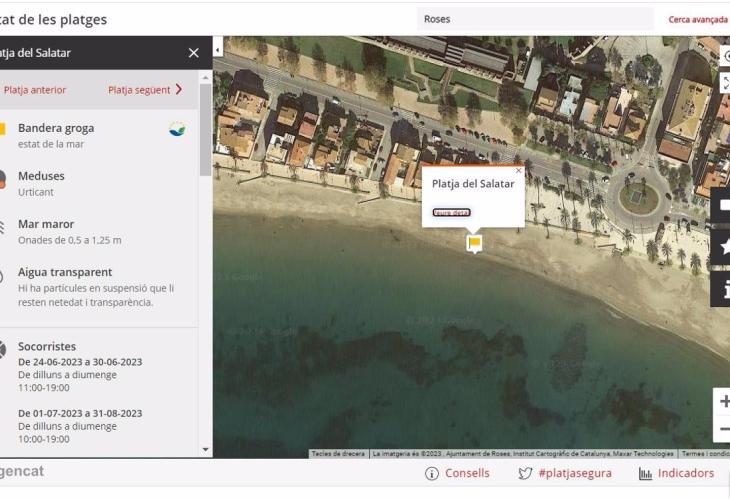Image resolution: width=730 pixels, height=500 pixels.
Task: Collapse the side panel with arrow handle
Action: pyautogui.click(x=218, y=49)
